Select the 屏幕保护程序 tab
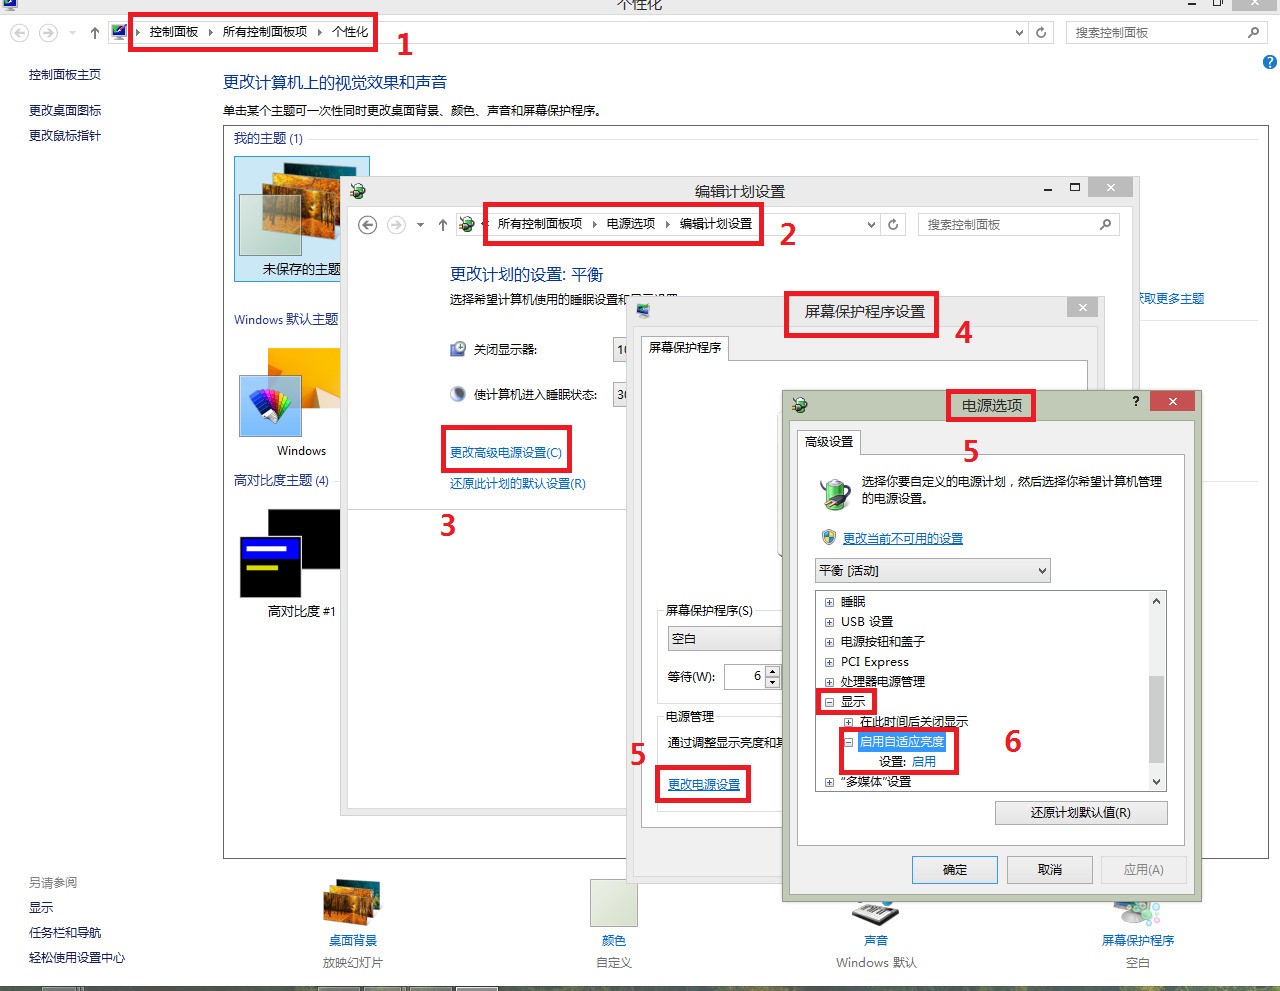Image resolution: width=1280 pixels, height=991 pixels. tap(683, 348)
